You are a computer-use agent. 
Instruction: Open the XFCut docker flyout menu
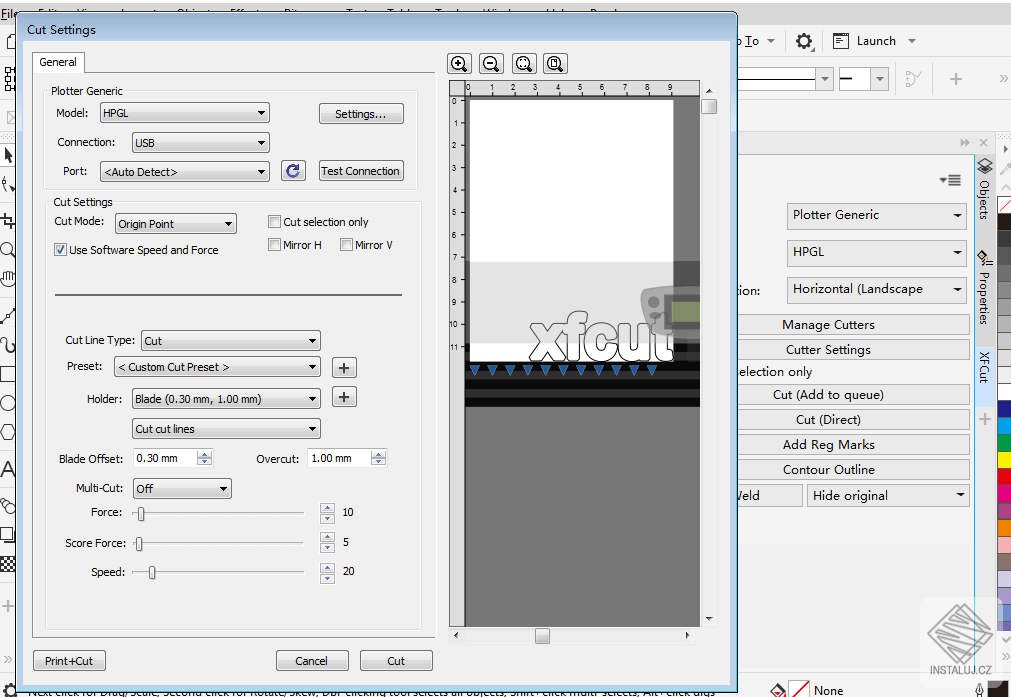point(950,180)
